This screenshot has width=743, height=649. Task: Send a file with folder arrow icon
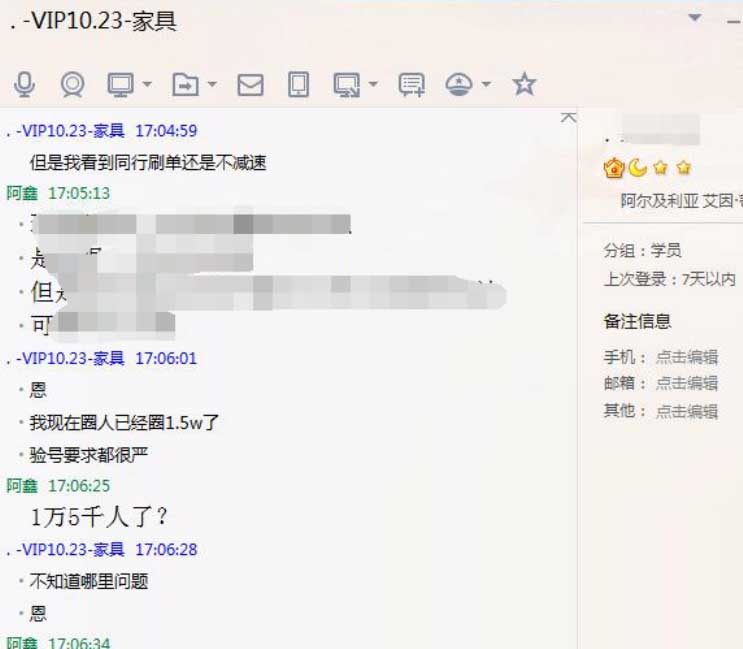185,85
